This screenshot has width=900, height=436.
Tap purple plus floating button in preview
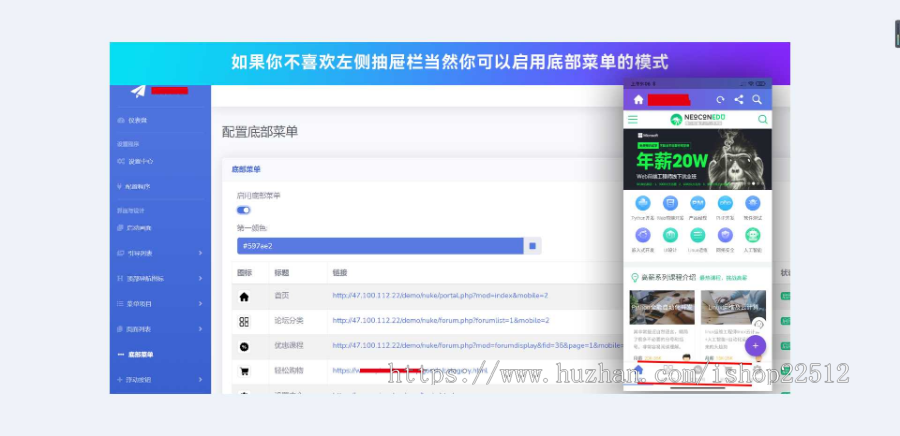pos(755,345)
